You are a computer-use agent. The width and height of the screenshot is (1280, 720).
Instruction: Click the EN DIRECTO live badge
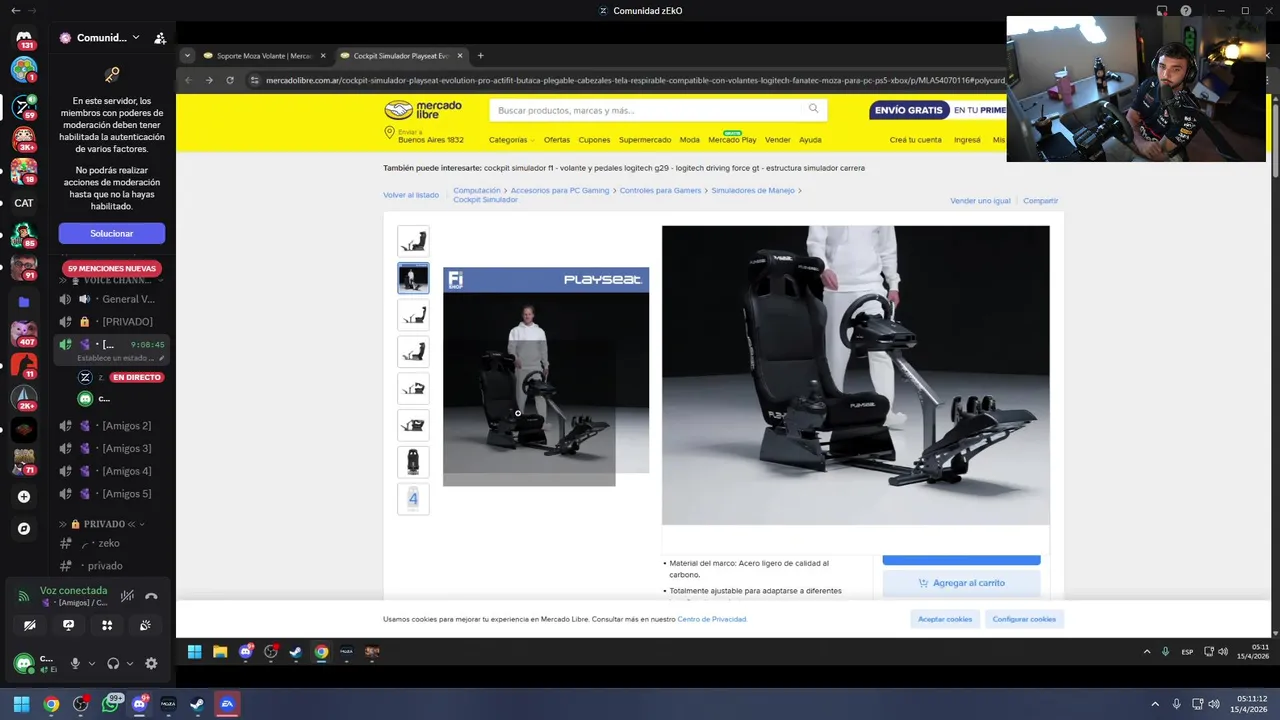tap(136, 377)
